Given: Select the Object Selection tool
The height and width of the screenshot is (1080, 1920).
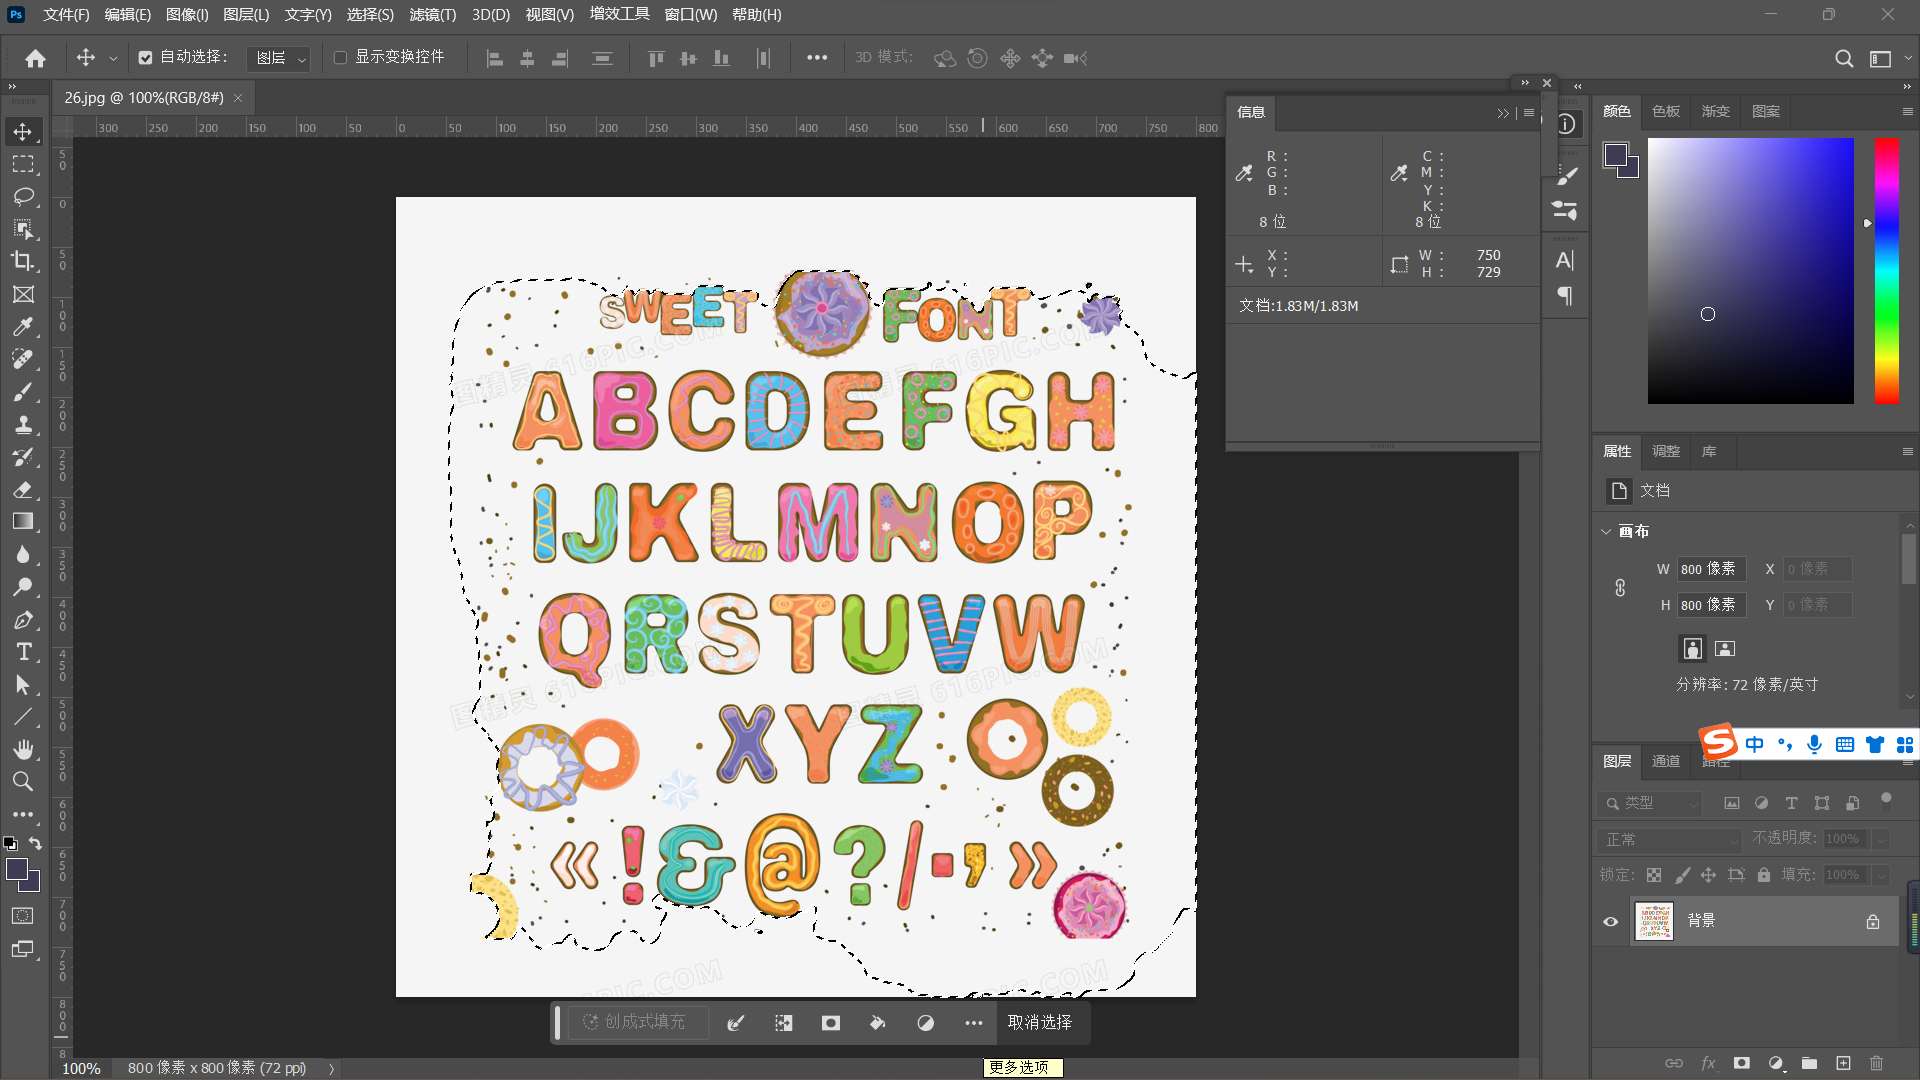Looking at the screenshot, I should [x=23, y=229].
